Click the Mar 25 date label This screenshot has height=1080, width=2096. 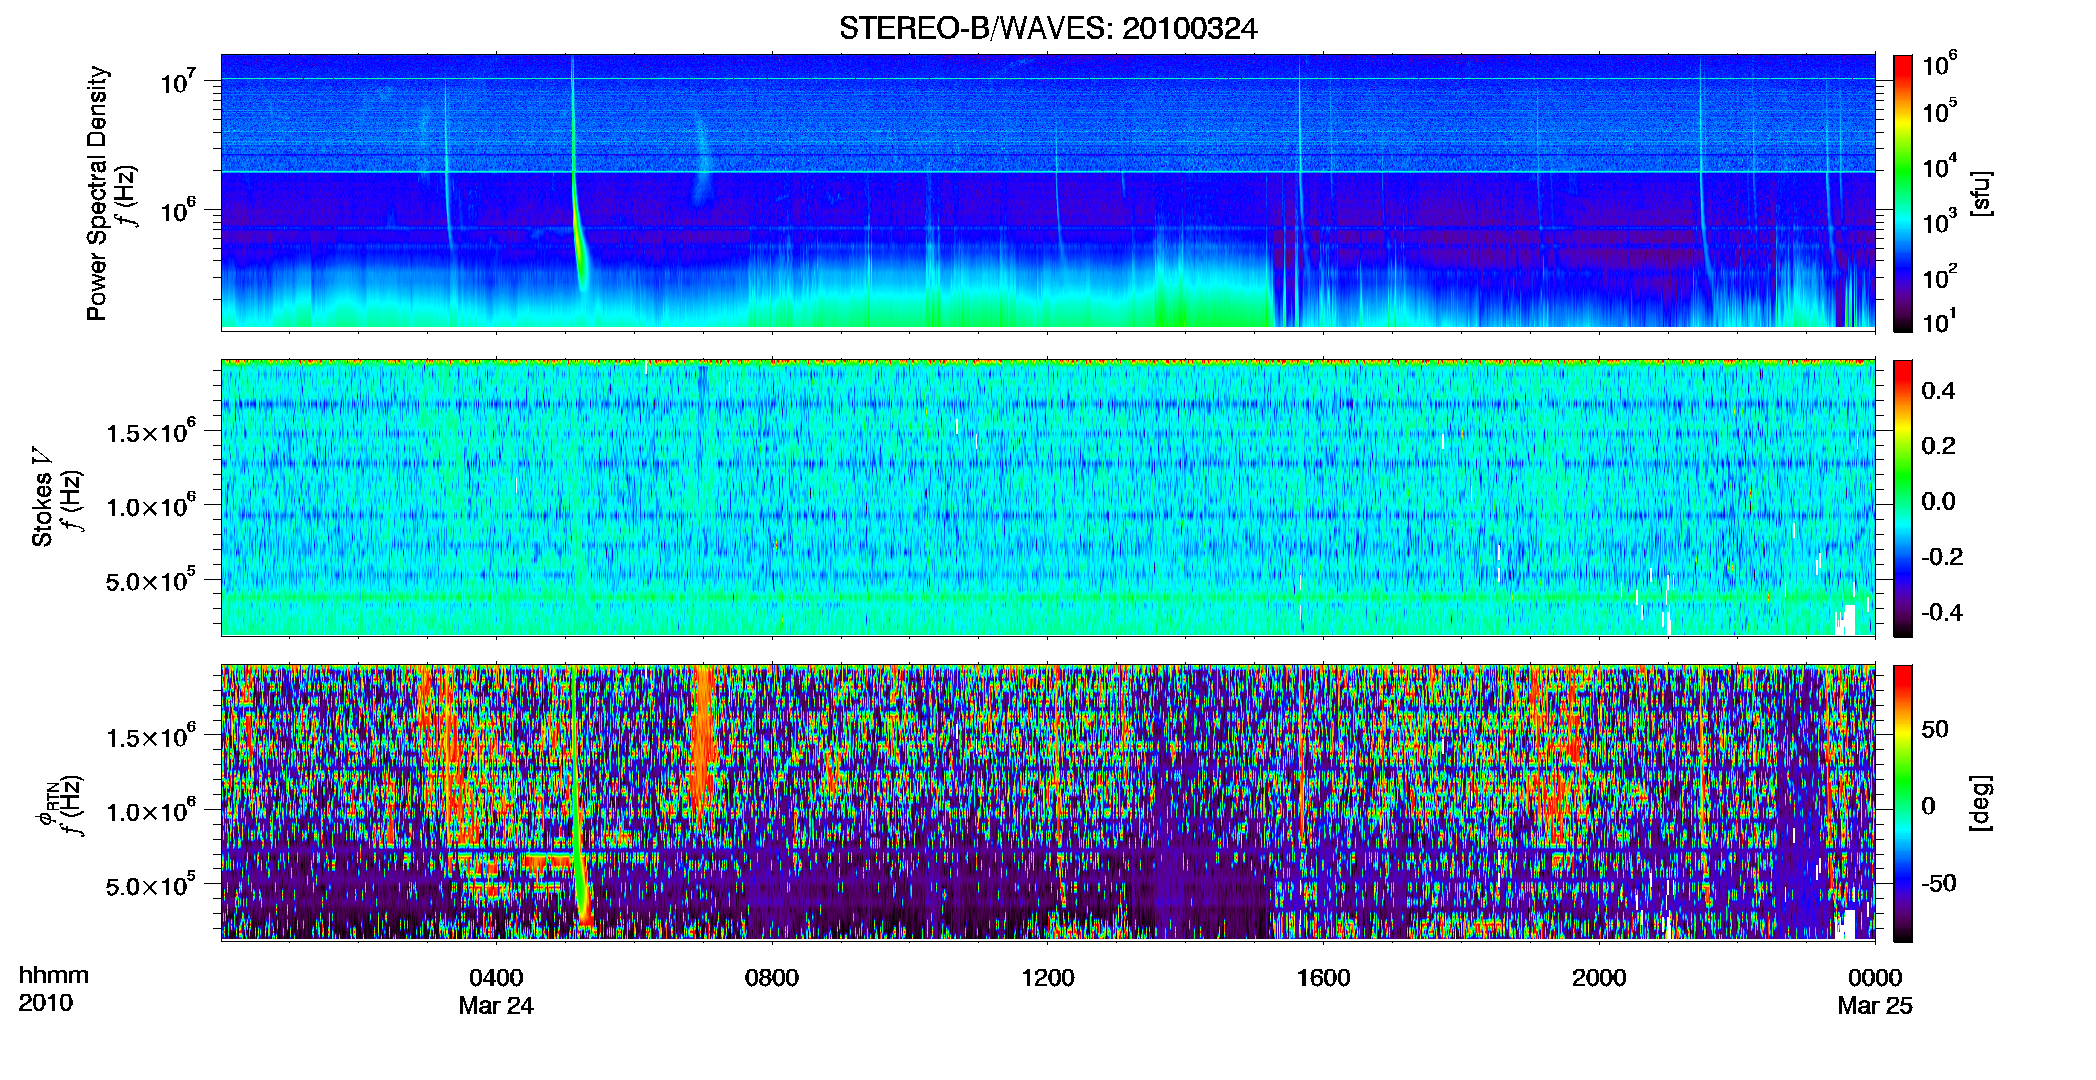point(1875,1006)
